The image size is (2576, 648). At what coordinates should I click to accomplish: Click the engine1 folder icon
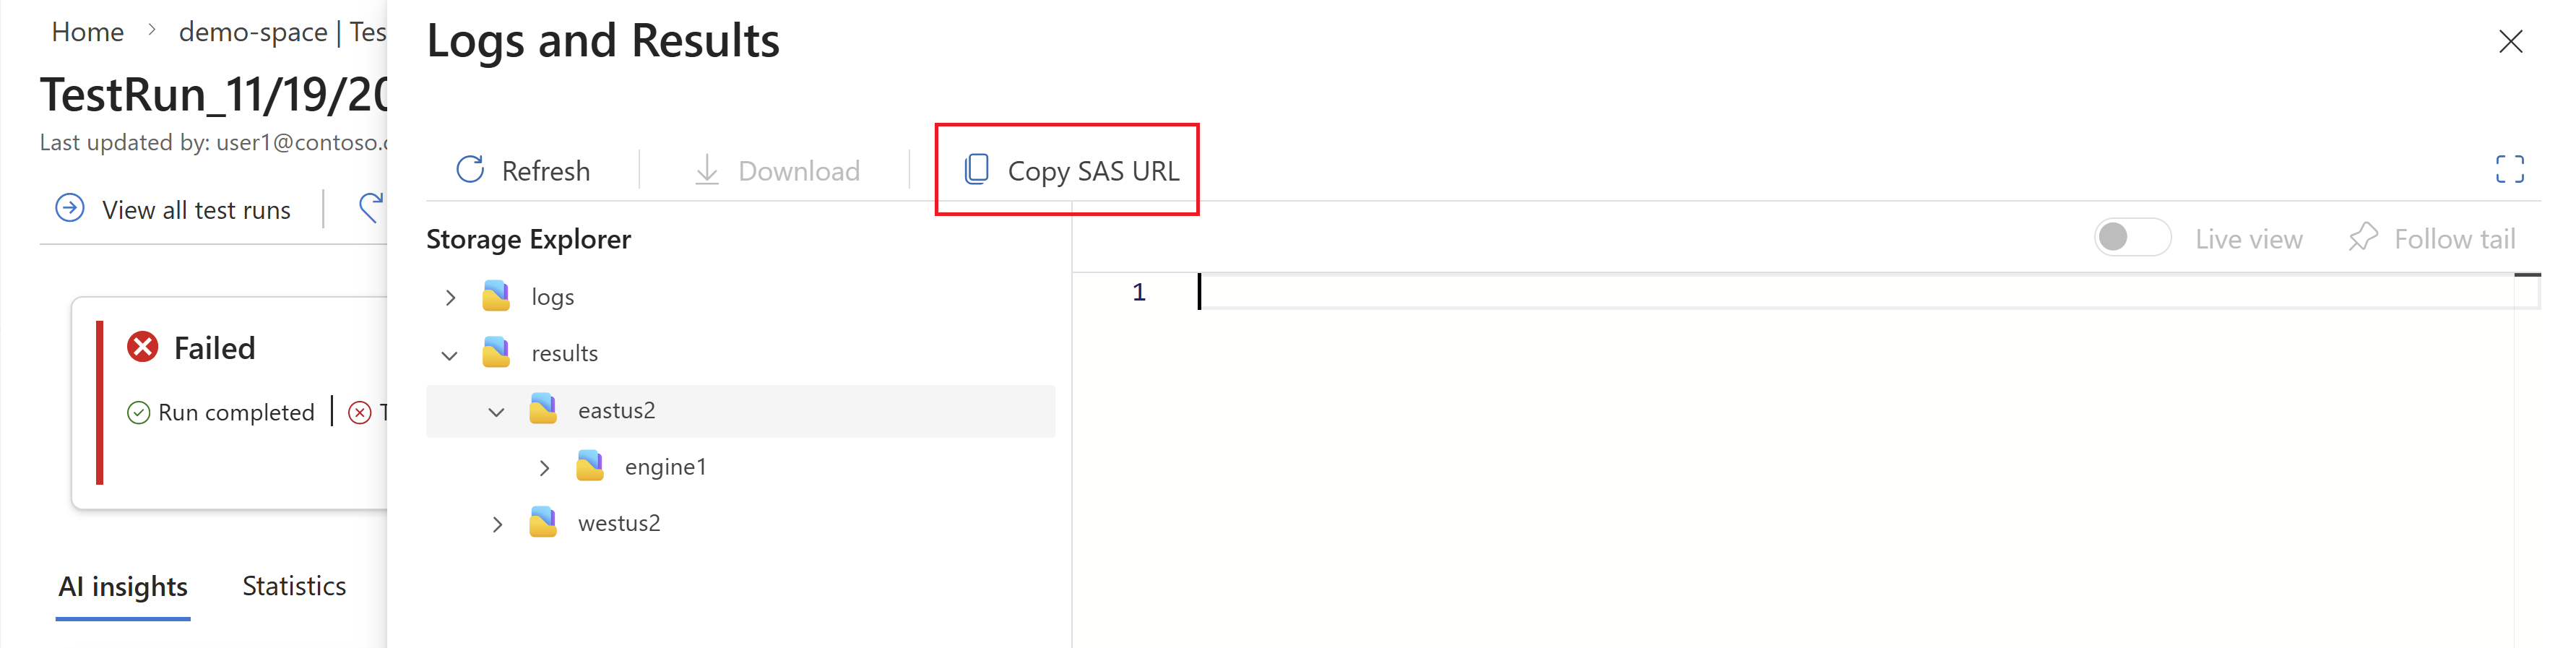590,466
